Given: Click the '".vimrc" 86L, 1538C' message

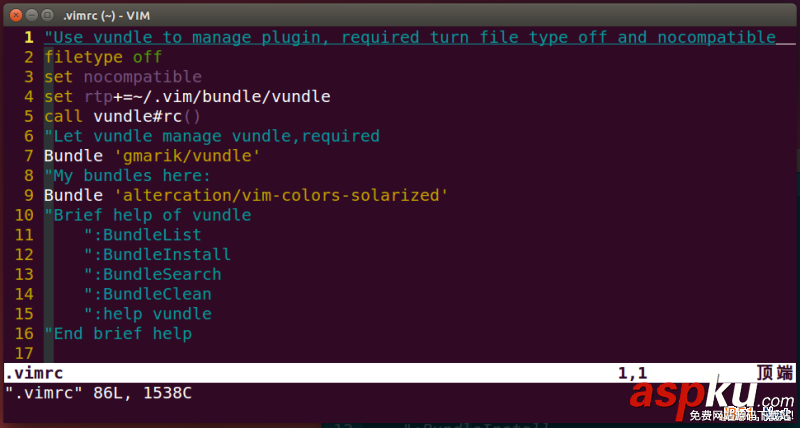Looking at the screenshot, I should pos(98,393).
